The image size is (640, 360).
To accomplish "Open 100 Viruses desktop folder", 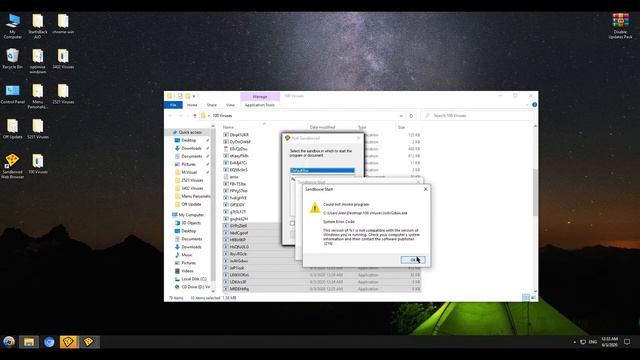I will point(38,164).
